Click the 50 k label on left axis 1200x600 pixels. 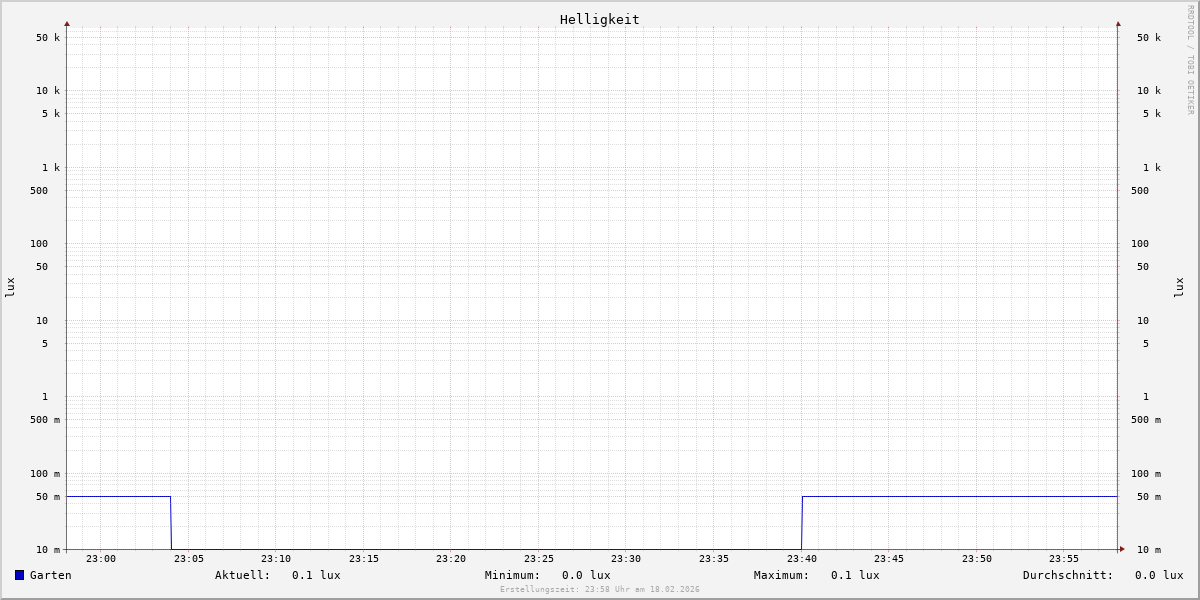coord(48,38)
